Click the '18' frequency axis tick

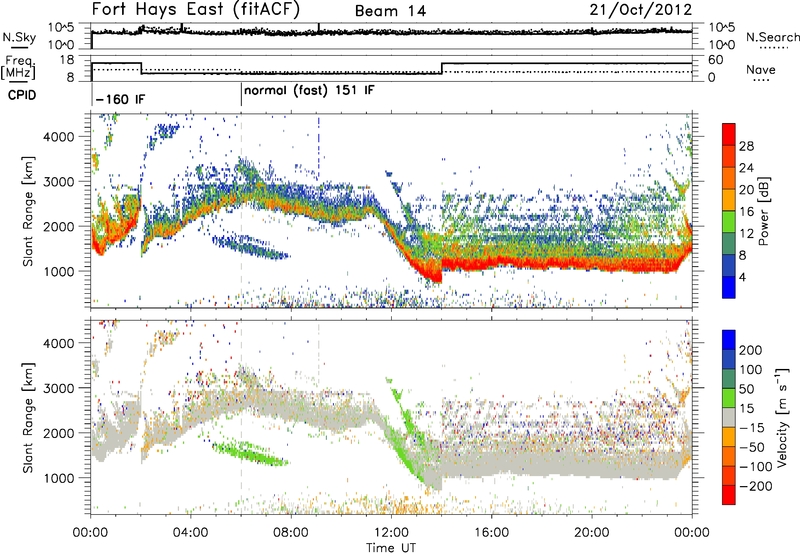tap(66, 60)
